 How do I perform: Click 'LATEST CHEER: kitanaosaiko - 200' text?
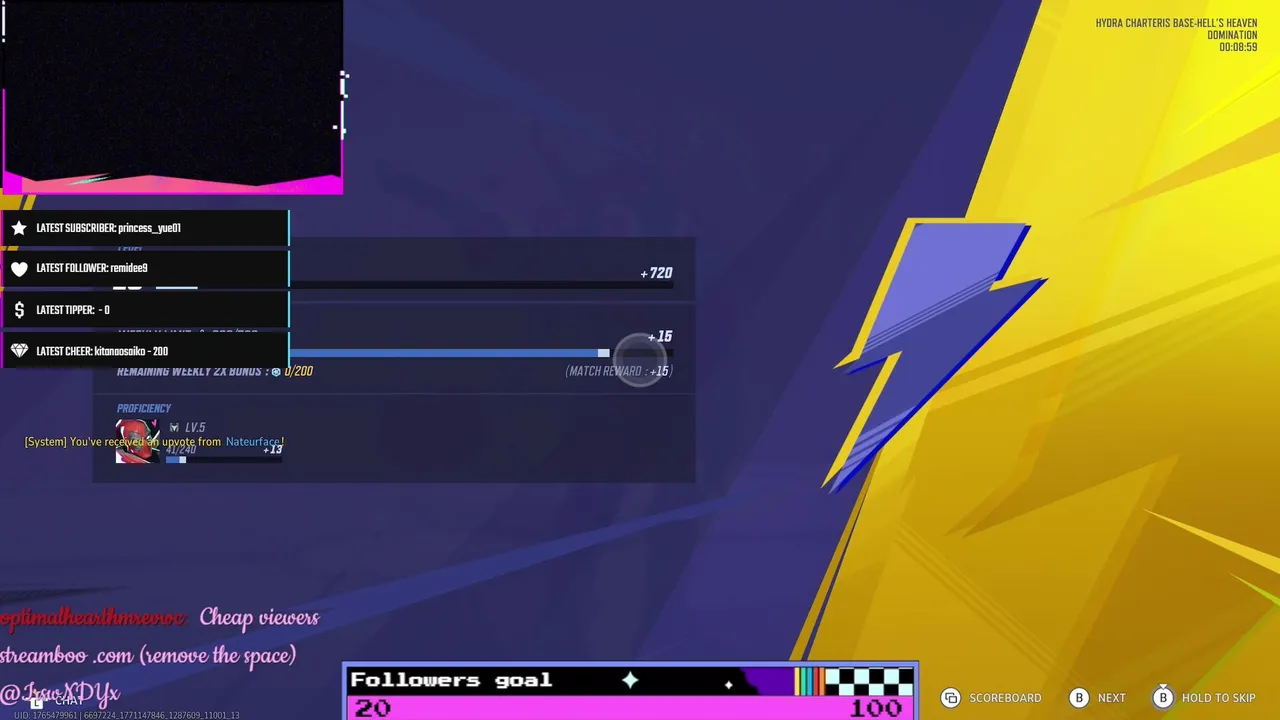coord(102,351)
